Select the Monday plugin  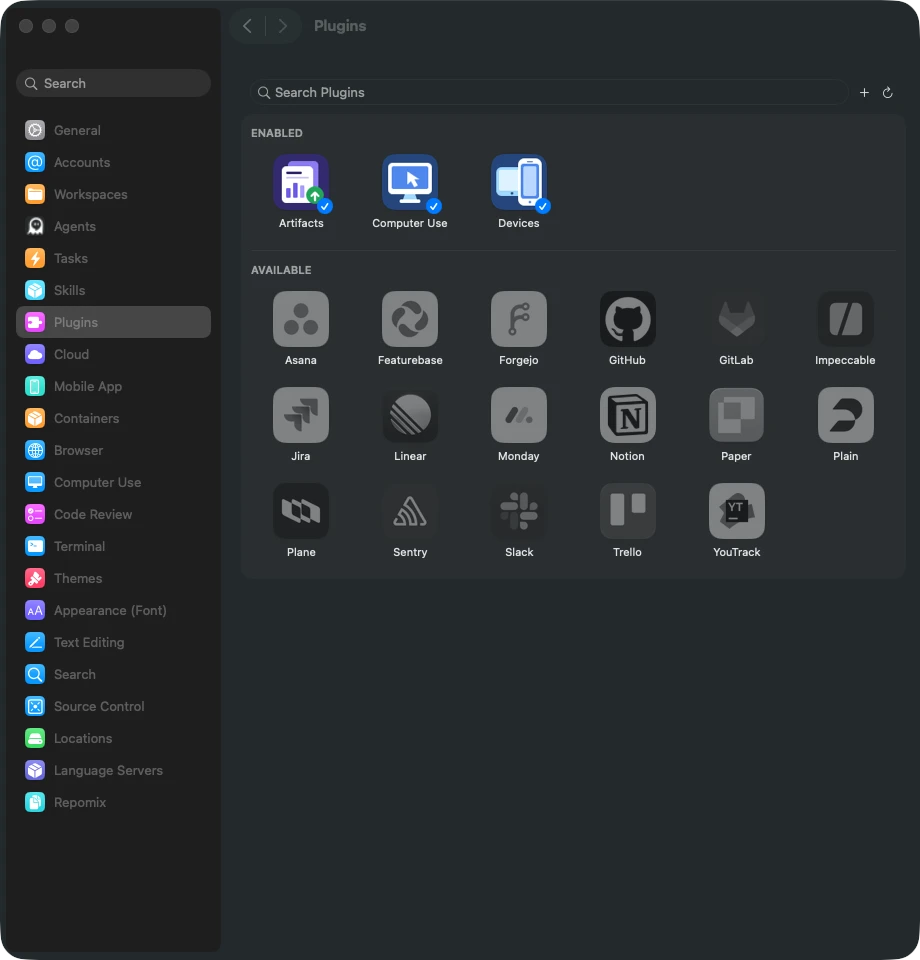point(518,415)
